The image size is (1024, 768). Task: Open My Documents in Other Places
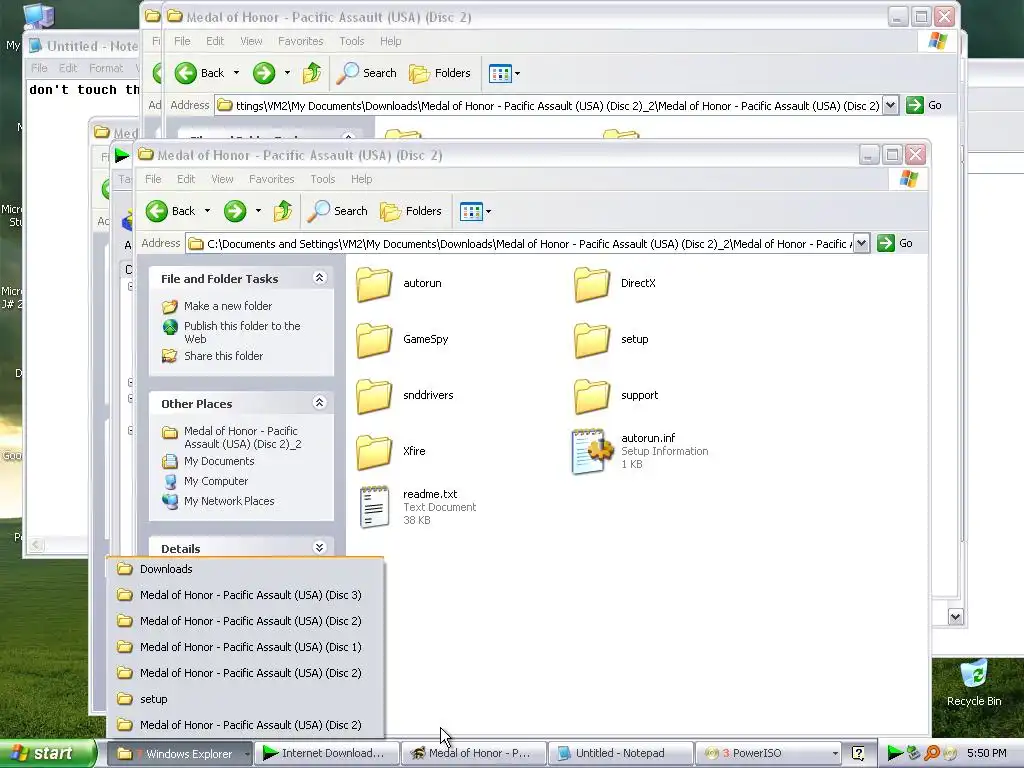point(219,462)
